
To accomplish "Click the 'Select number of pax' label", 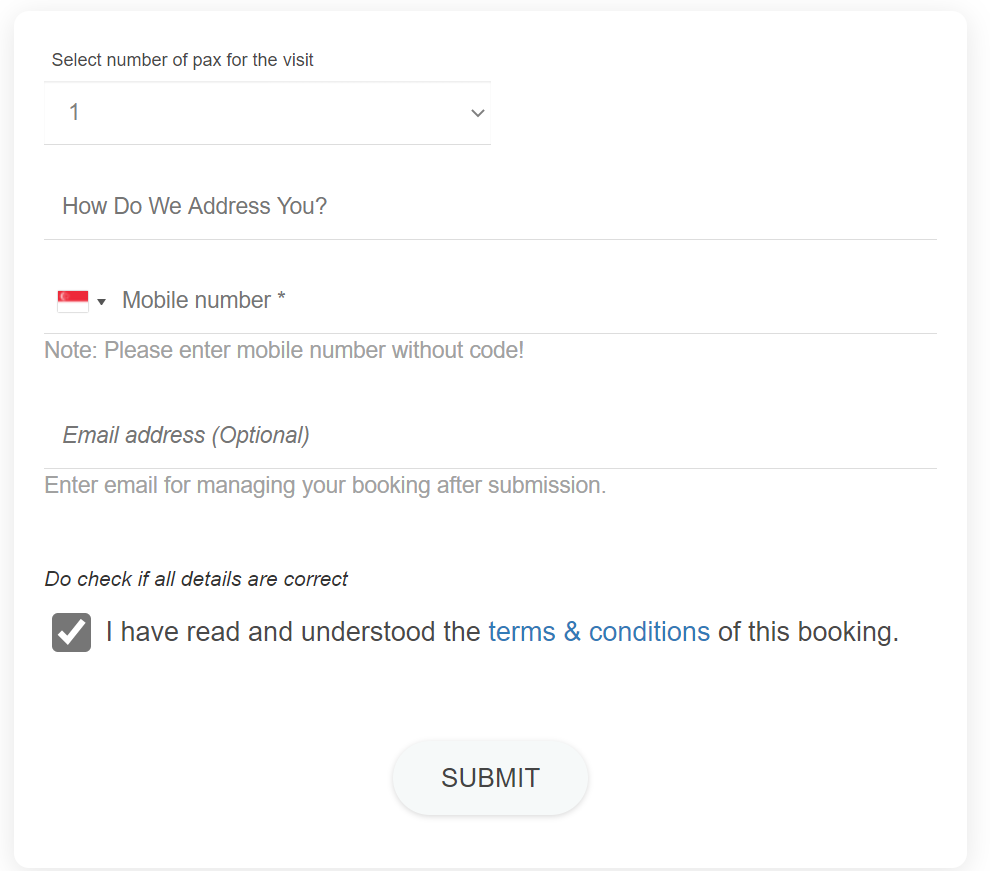I will click(x=182, y=60).
